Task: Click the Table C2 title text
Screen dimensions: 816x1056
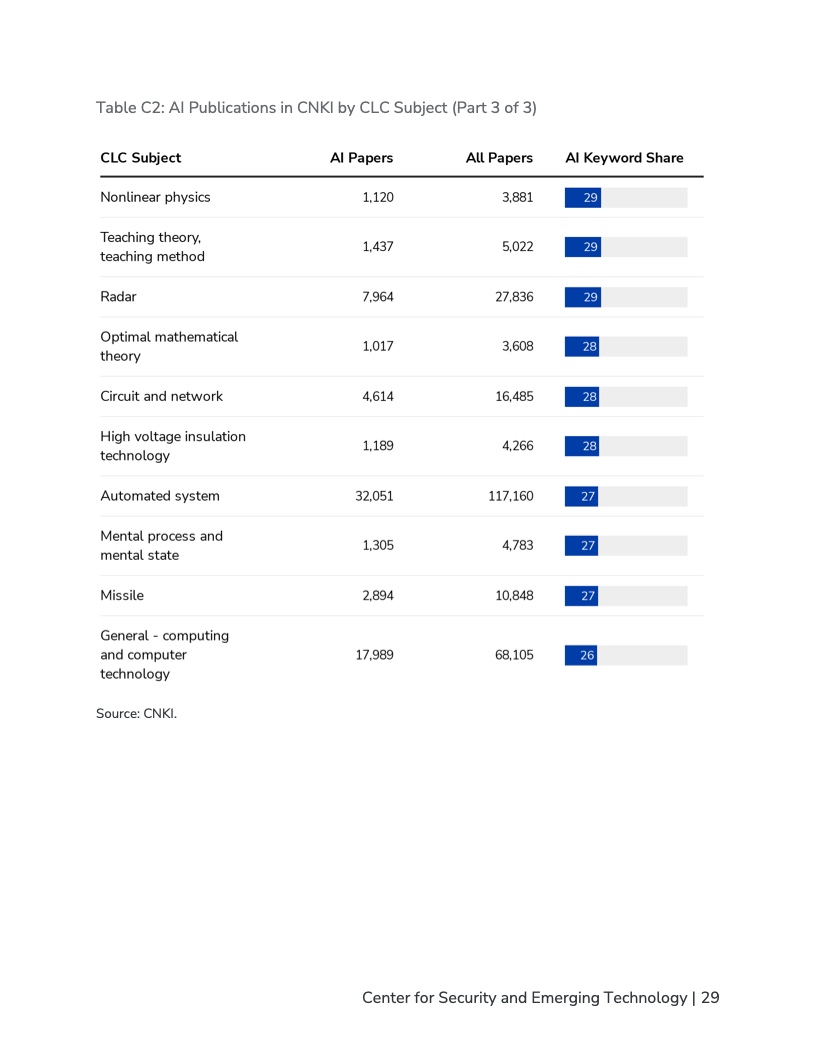Action: [316, 108]
